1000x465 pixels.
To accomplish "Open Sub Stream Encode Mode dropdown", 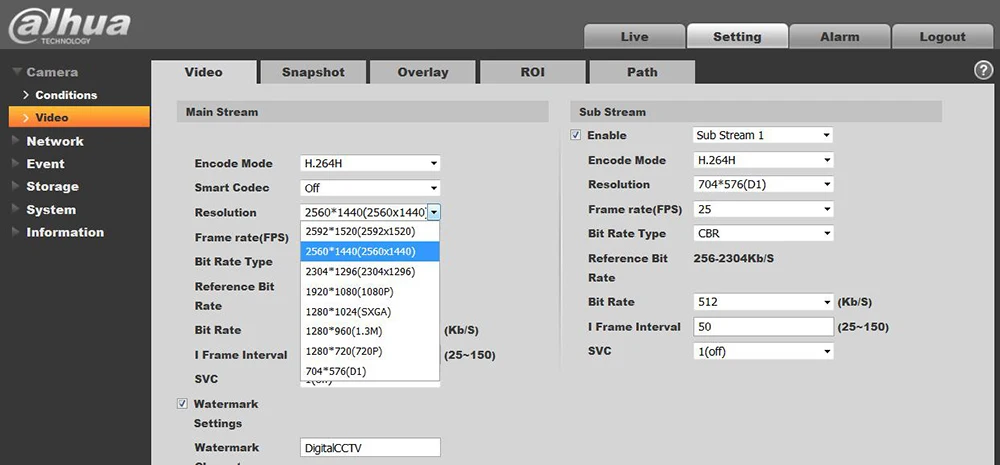I will click(763, 160).
